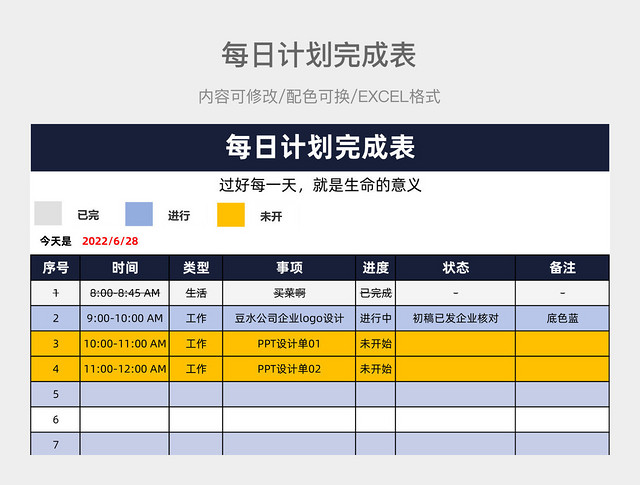Image resolution: width=640 pixels, height=485 pixels.
Task: Select the red date '2022/6/28'
Action: (x=110, y=241)
